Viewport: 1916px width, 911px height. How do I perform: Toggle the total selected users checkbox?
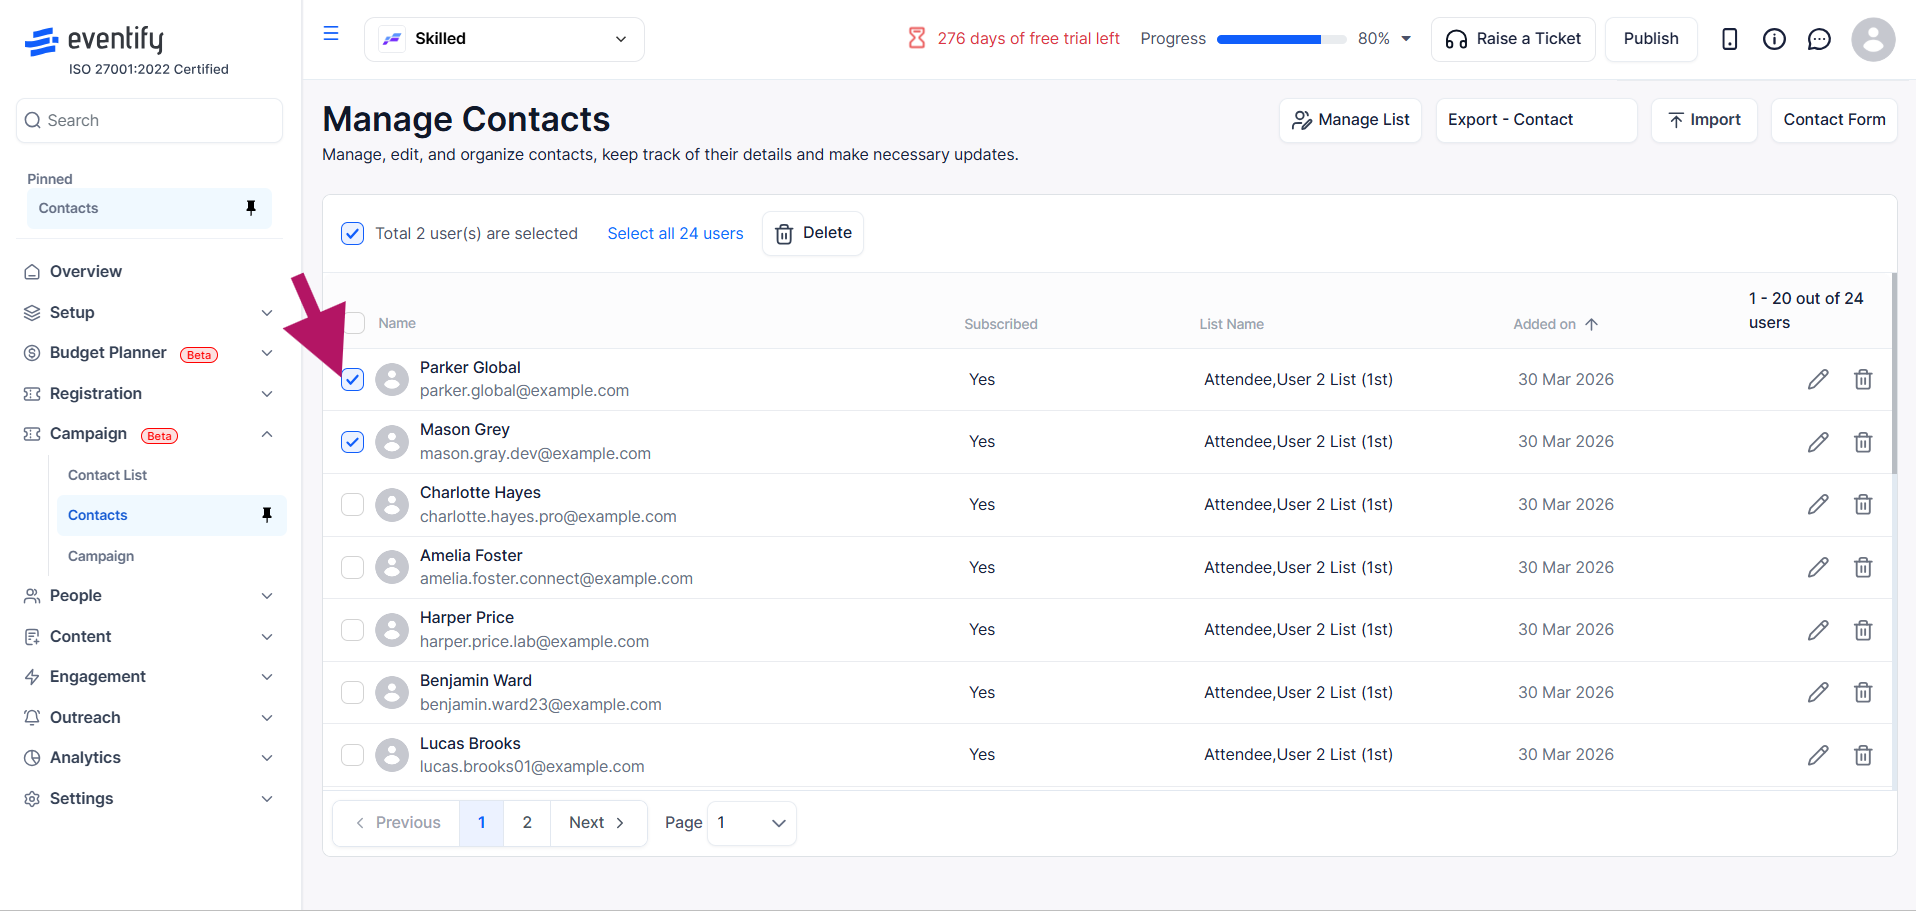[x=352, y=233]
